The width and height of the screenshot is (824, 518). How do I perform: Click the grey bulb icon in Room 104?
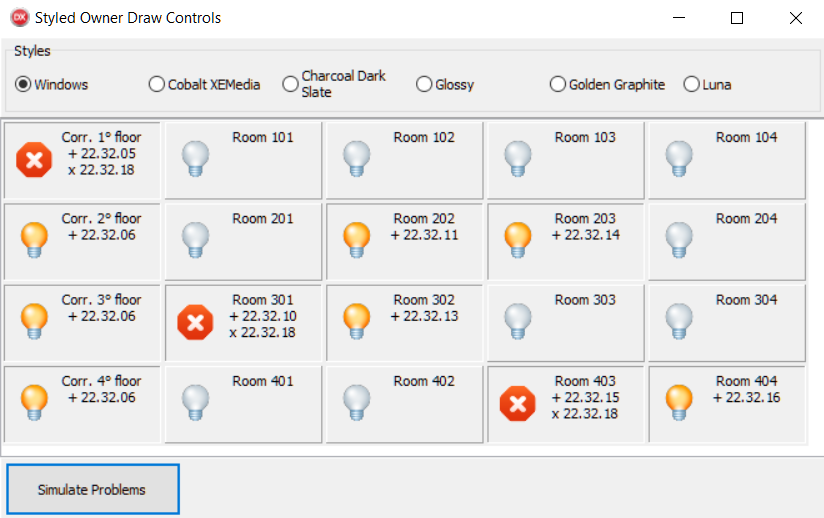pos(679,158)
